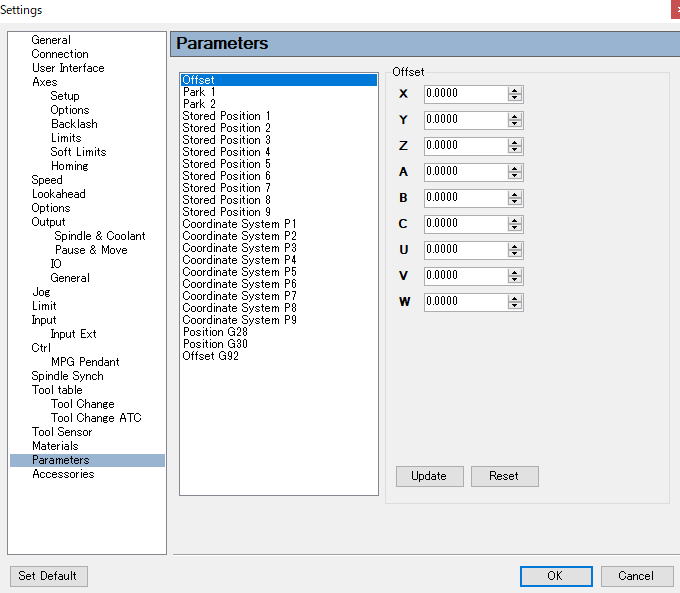Cancel the Settings dialog

coord(637,576)
